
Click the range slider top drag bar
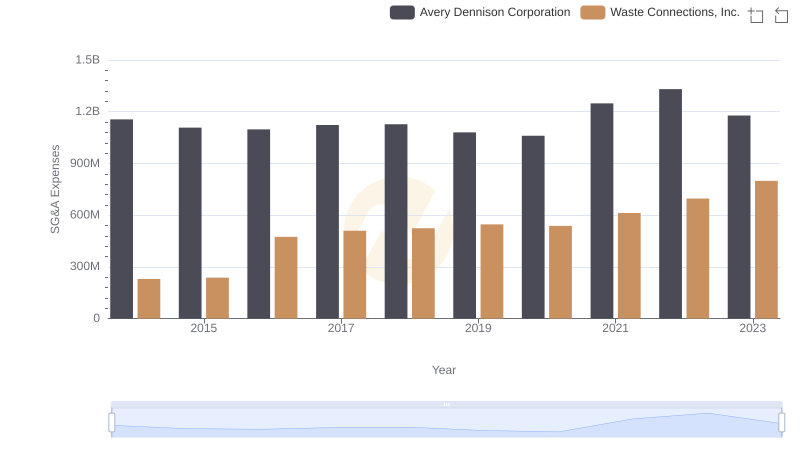446,404
